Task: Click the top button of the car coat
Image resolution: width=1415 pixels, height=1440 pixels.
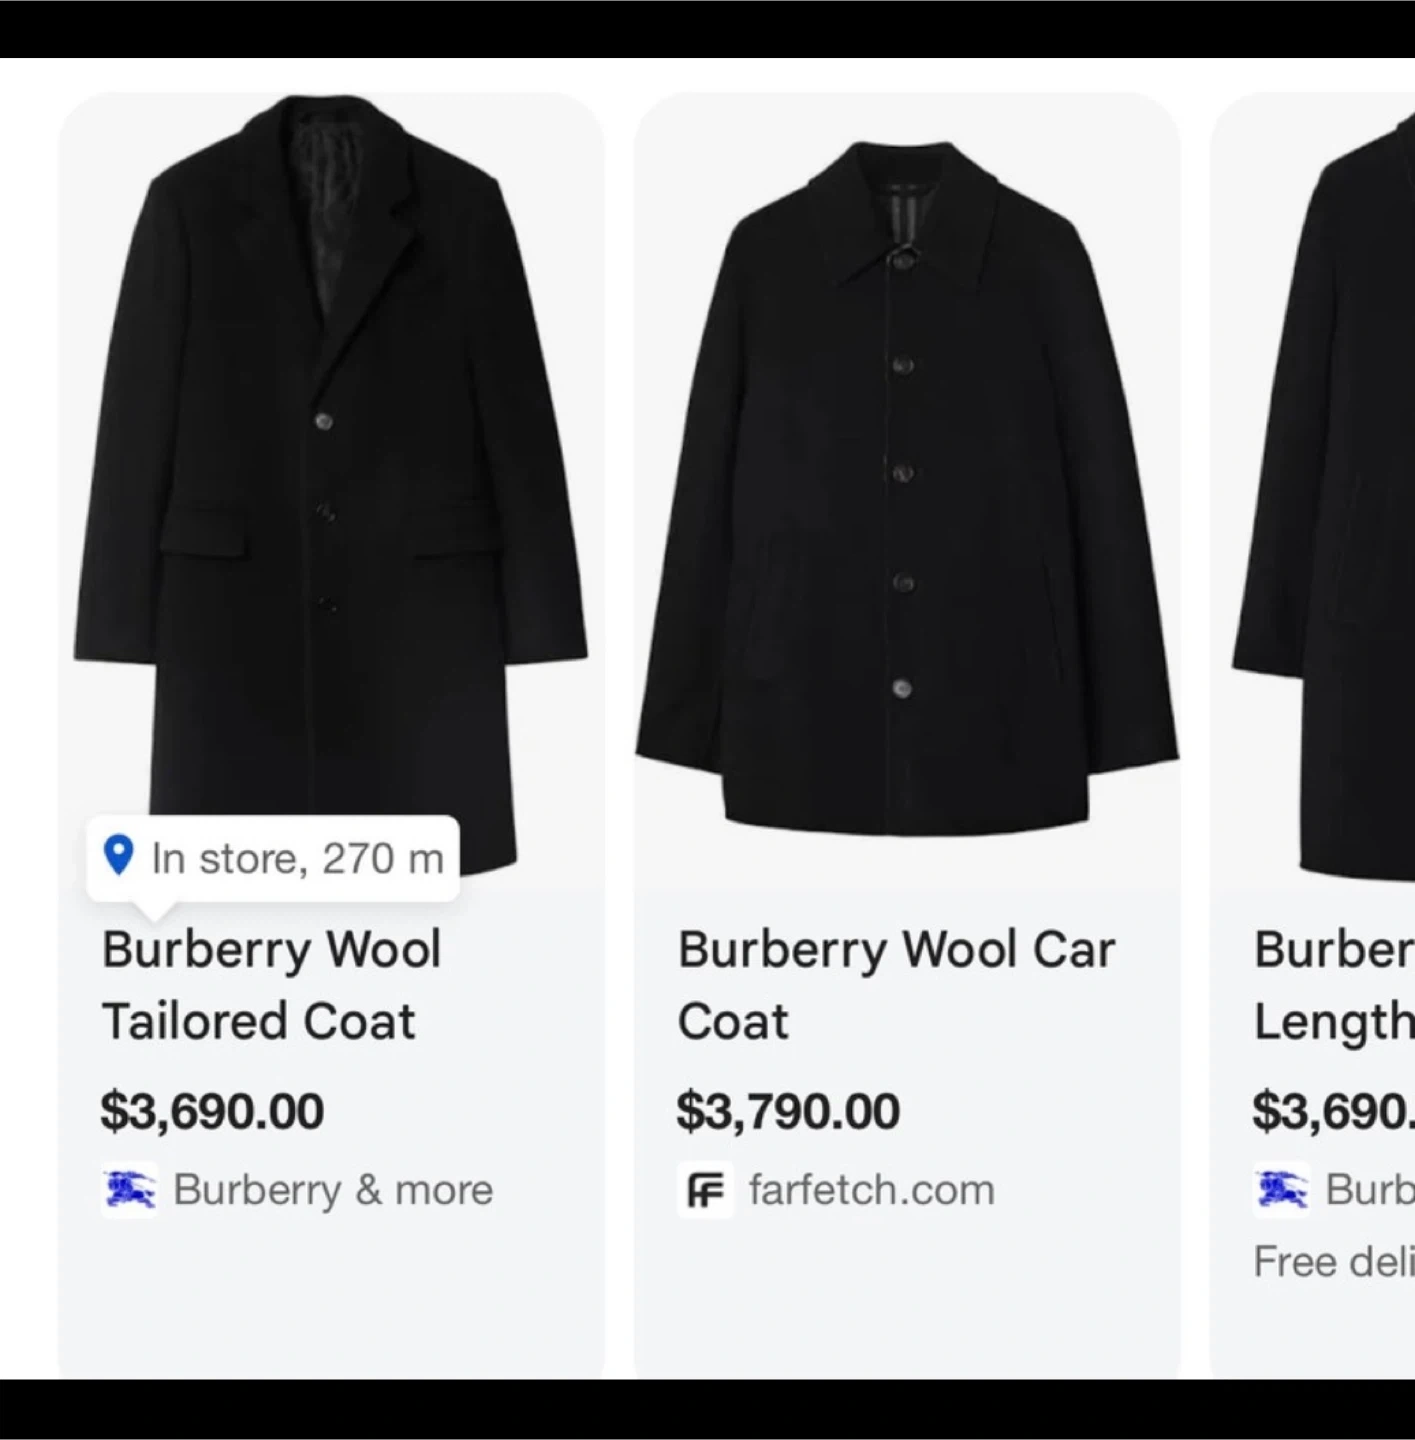Action: [901, 262]
